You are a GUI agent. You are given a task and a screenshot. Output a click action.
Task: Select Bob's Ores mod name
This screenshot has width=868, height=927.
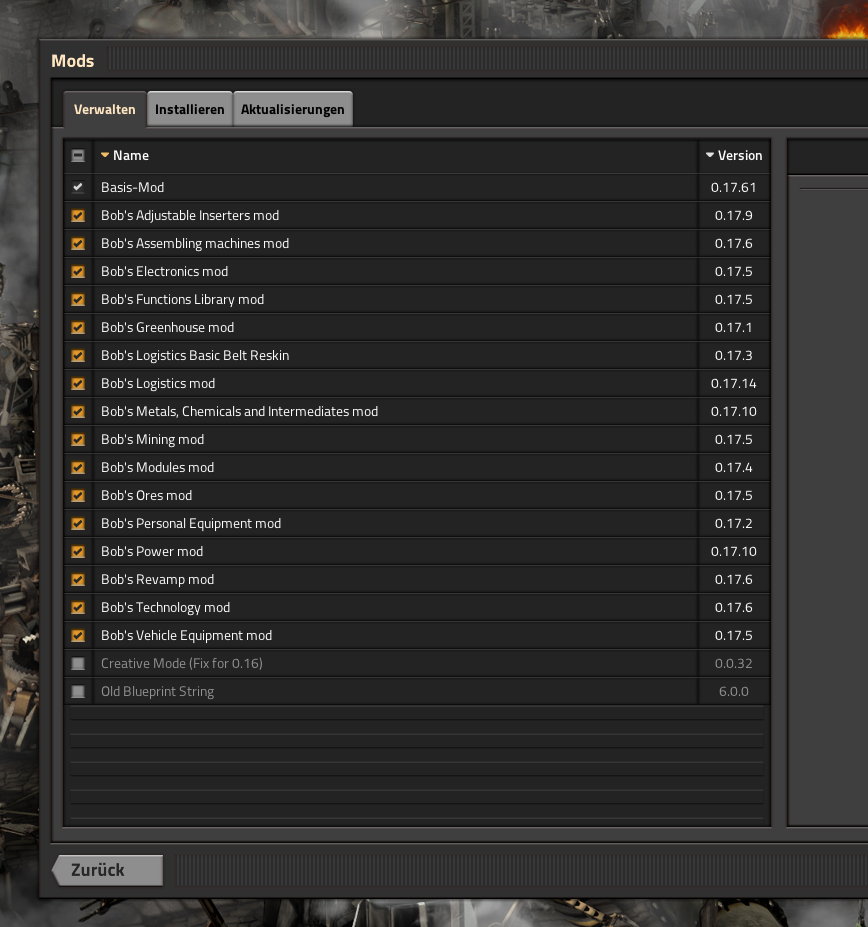147,495
